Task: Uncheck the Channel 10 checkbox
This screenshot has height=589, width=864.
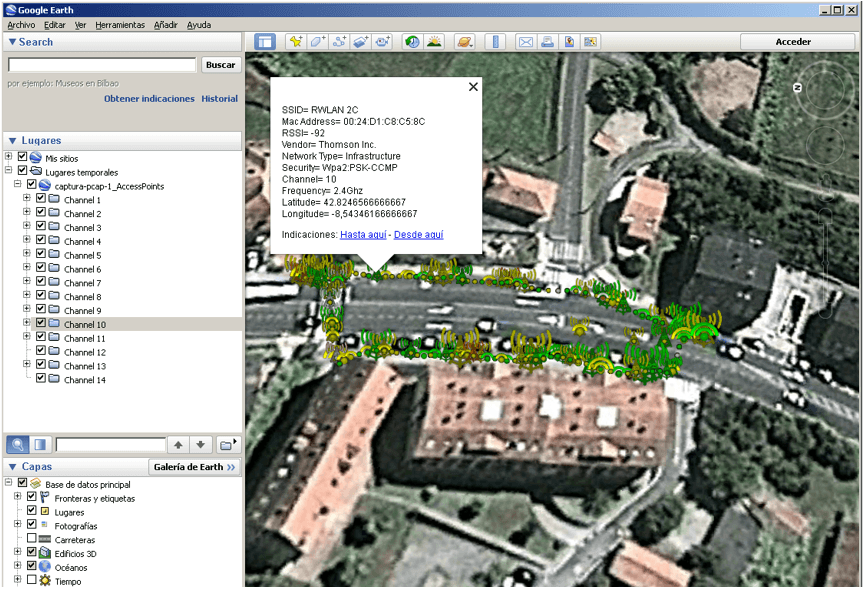Action: (41, 323)
